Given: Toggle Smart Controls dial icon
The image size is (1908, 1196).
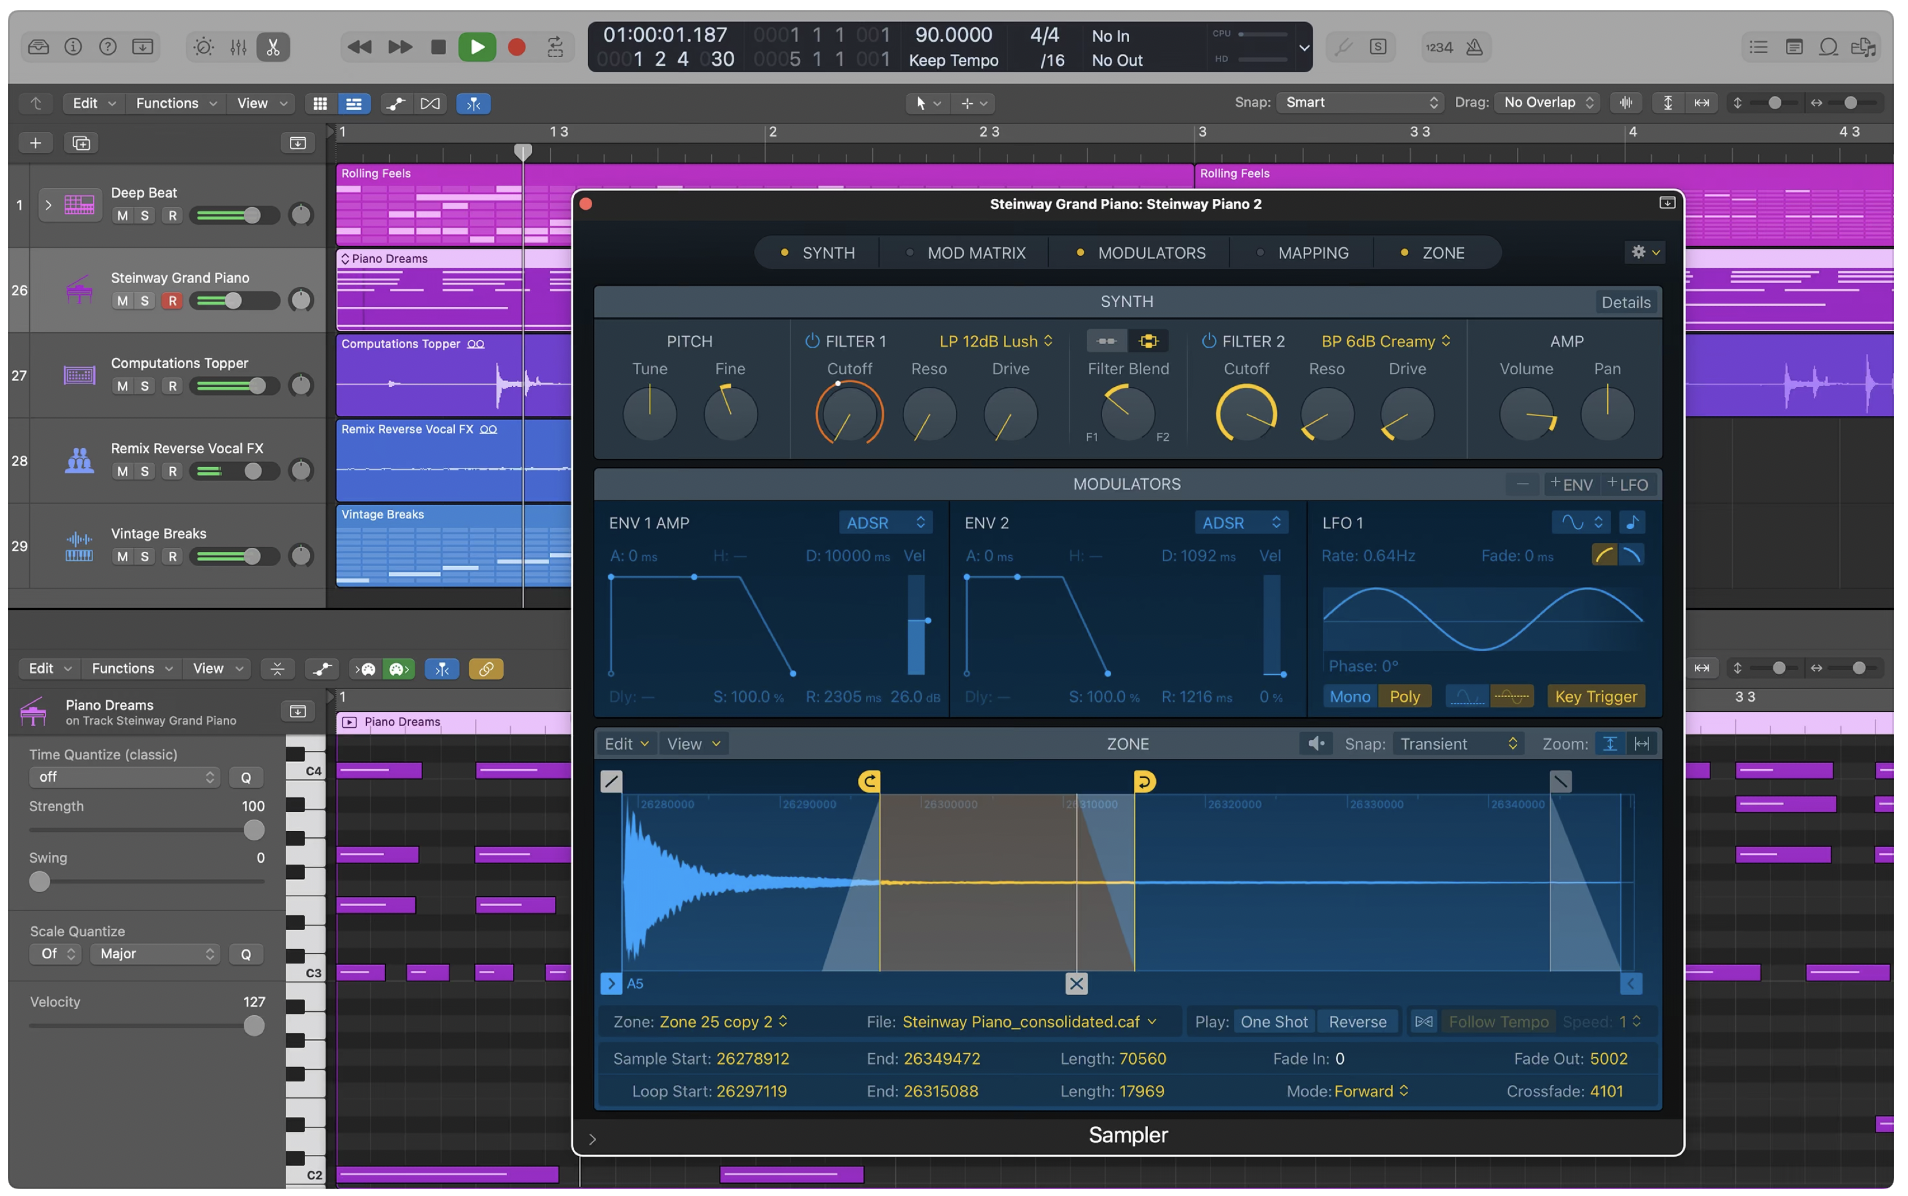Looking at the screenshot, I should click(203, 47).
